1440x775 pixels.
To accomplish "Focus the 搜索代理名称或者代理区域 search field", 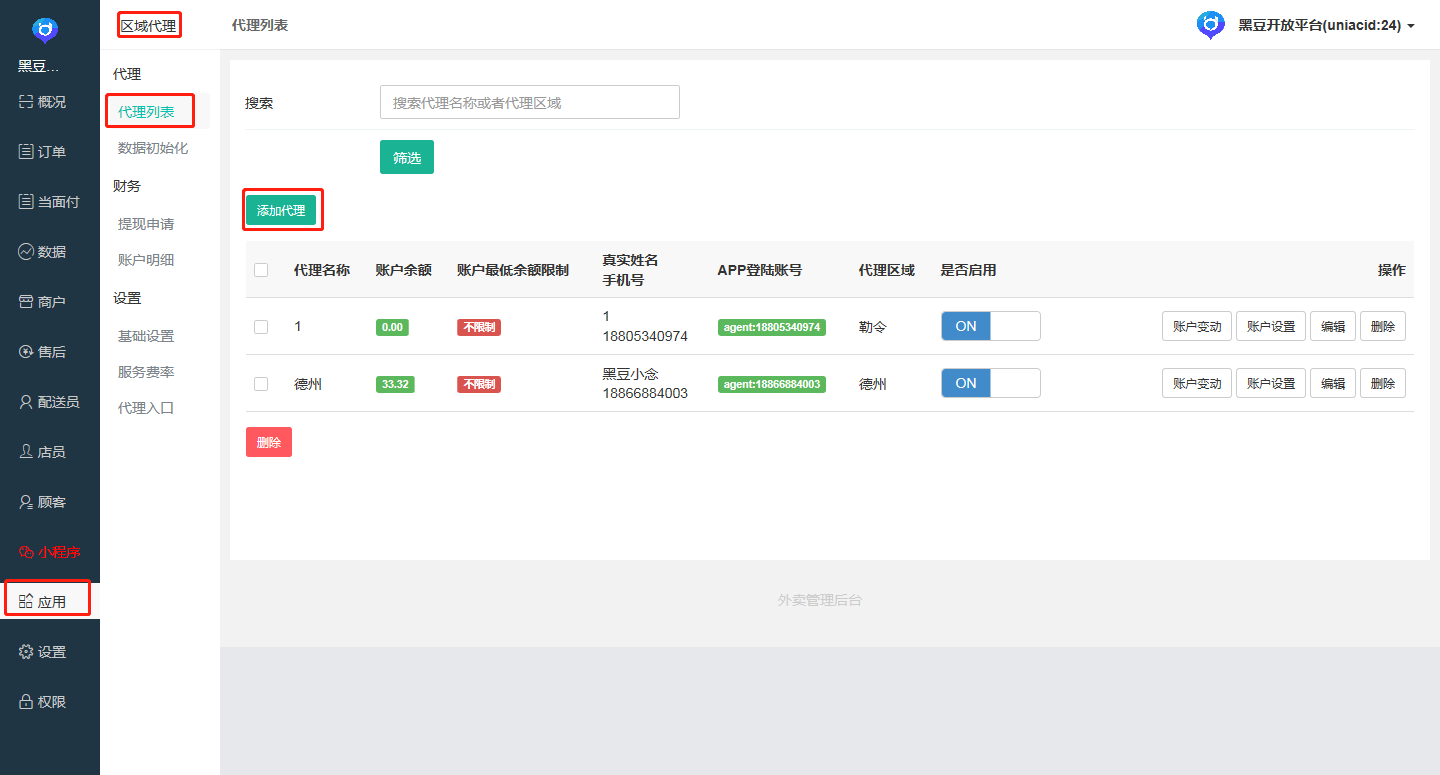I will point(530,102).
